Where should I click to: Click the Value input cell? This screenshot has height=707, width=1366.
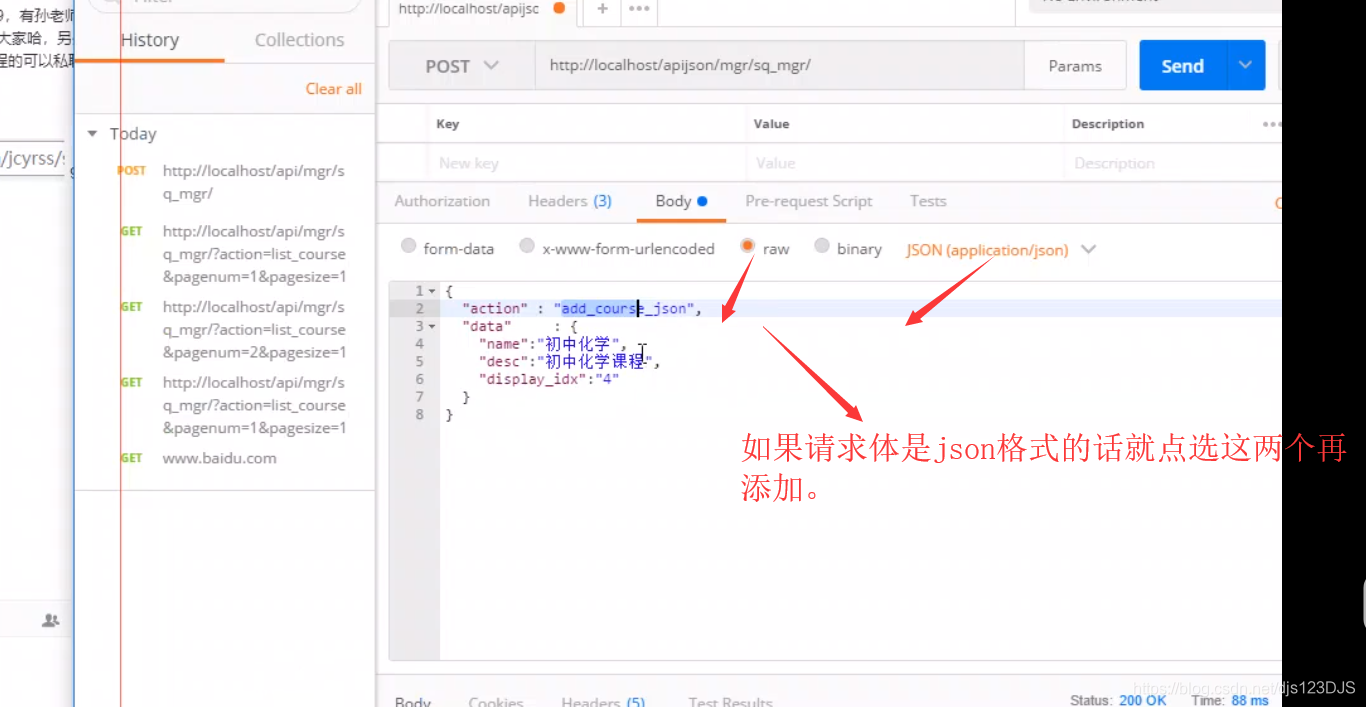point(906,163)
